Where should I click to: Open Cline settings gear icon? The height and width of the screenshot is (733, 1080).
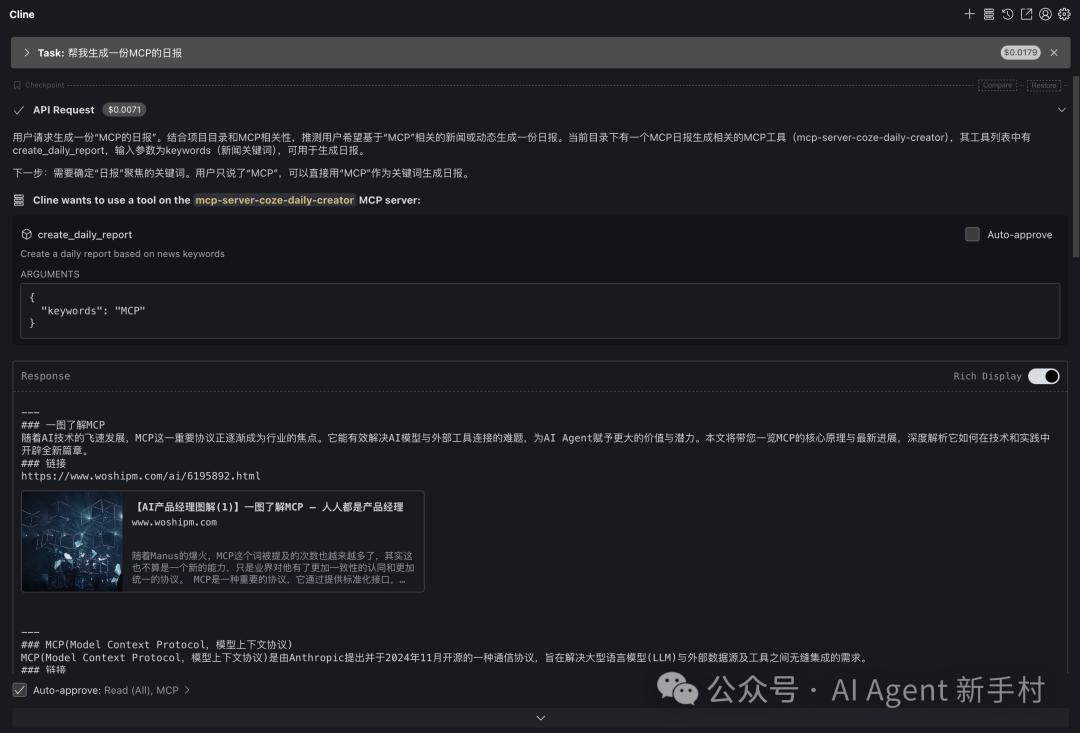(x=1064, y=14)
